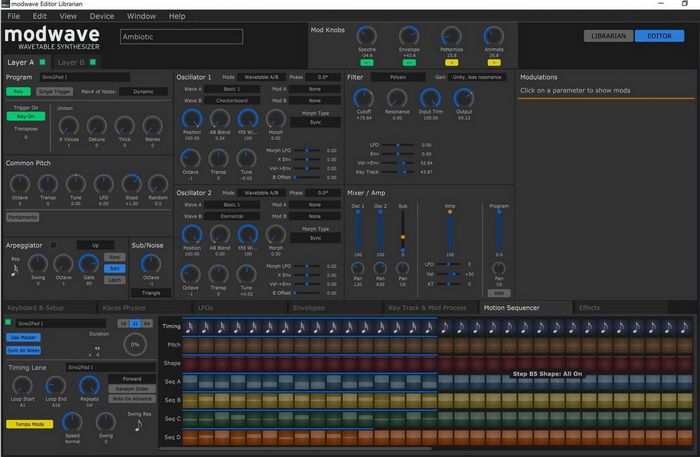Click the Common Pitch Slope knob
Viewport: 700px width, 457px height.
132,183
